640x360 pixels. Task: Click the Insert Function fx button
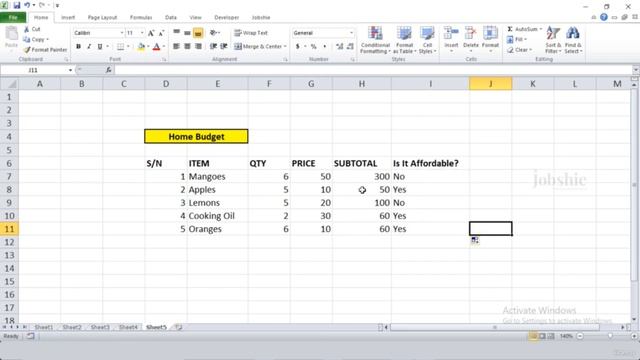tap(108, 70)
